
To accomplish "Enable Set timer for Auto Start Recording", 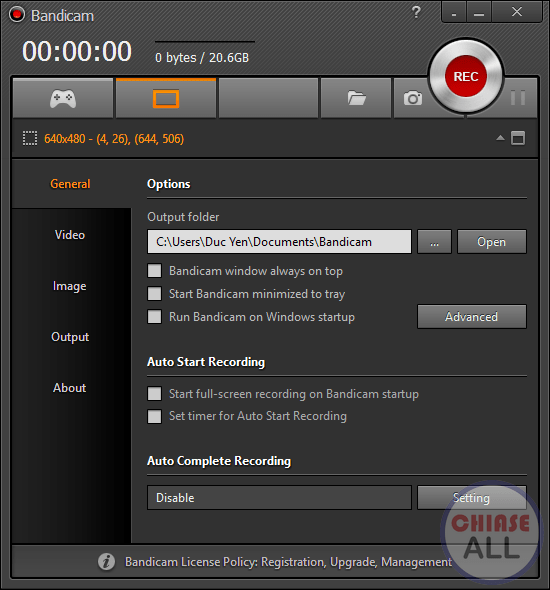I will [154, 416].
